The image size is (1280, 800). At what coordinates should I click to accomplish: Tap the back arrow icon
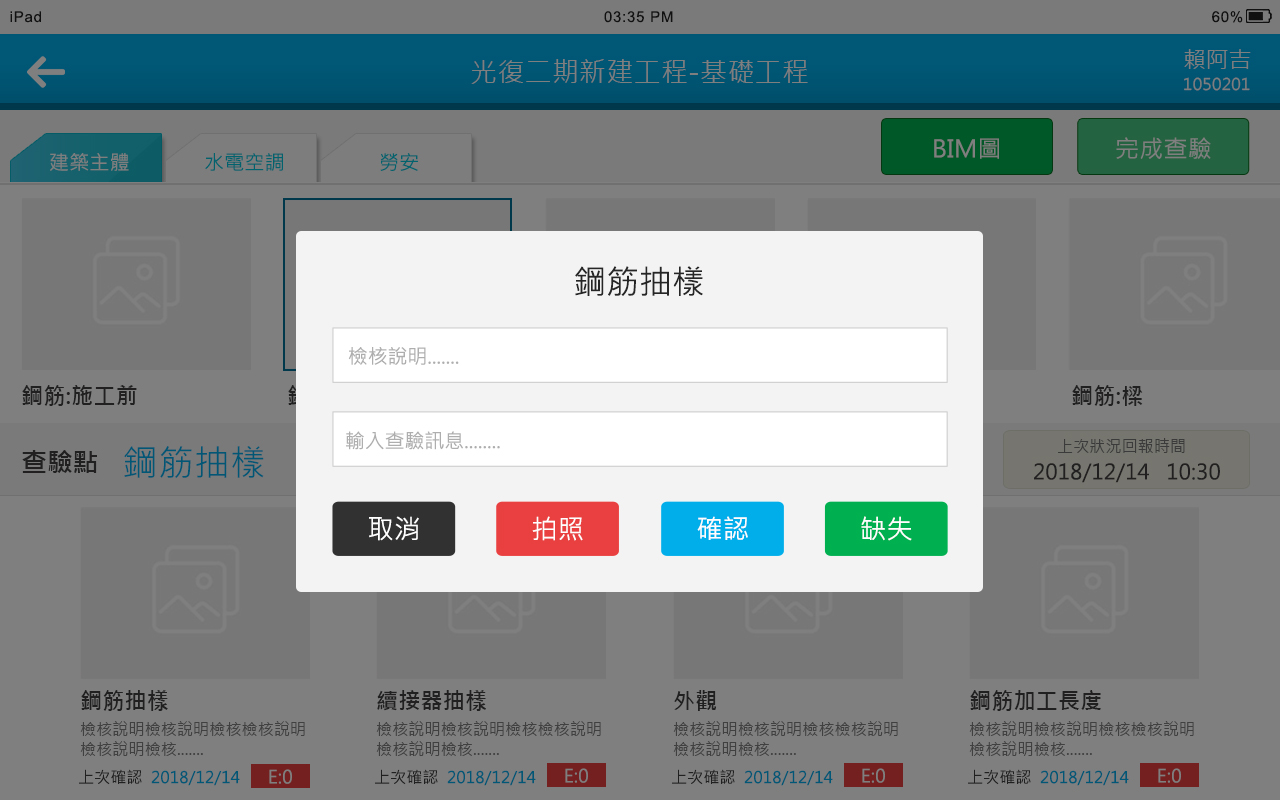(46, 72)
